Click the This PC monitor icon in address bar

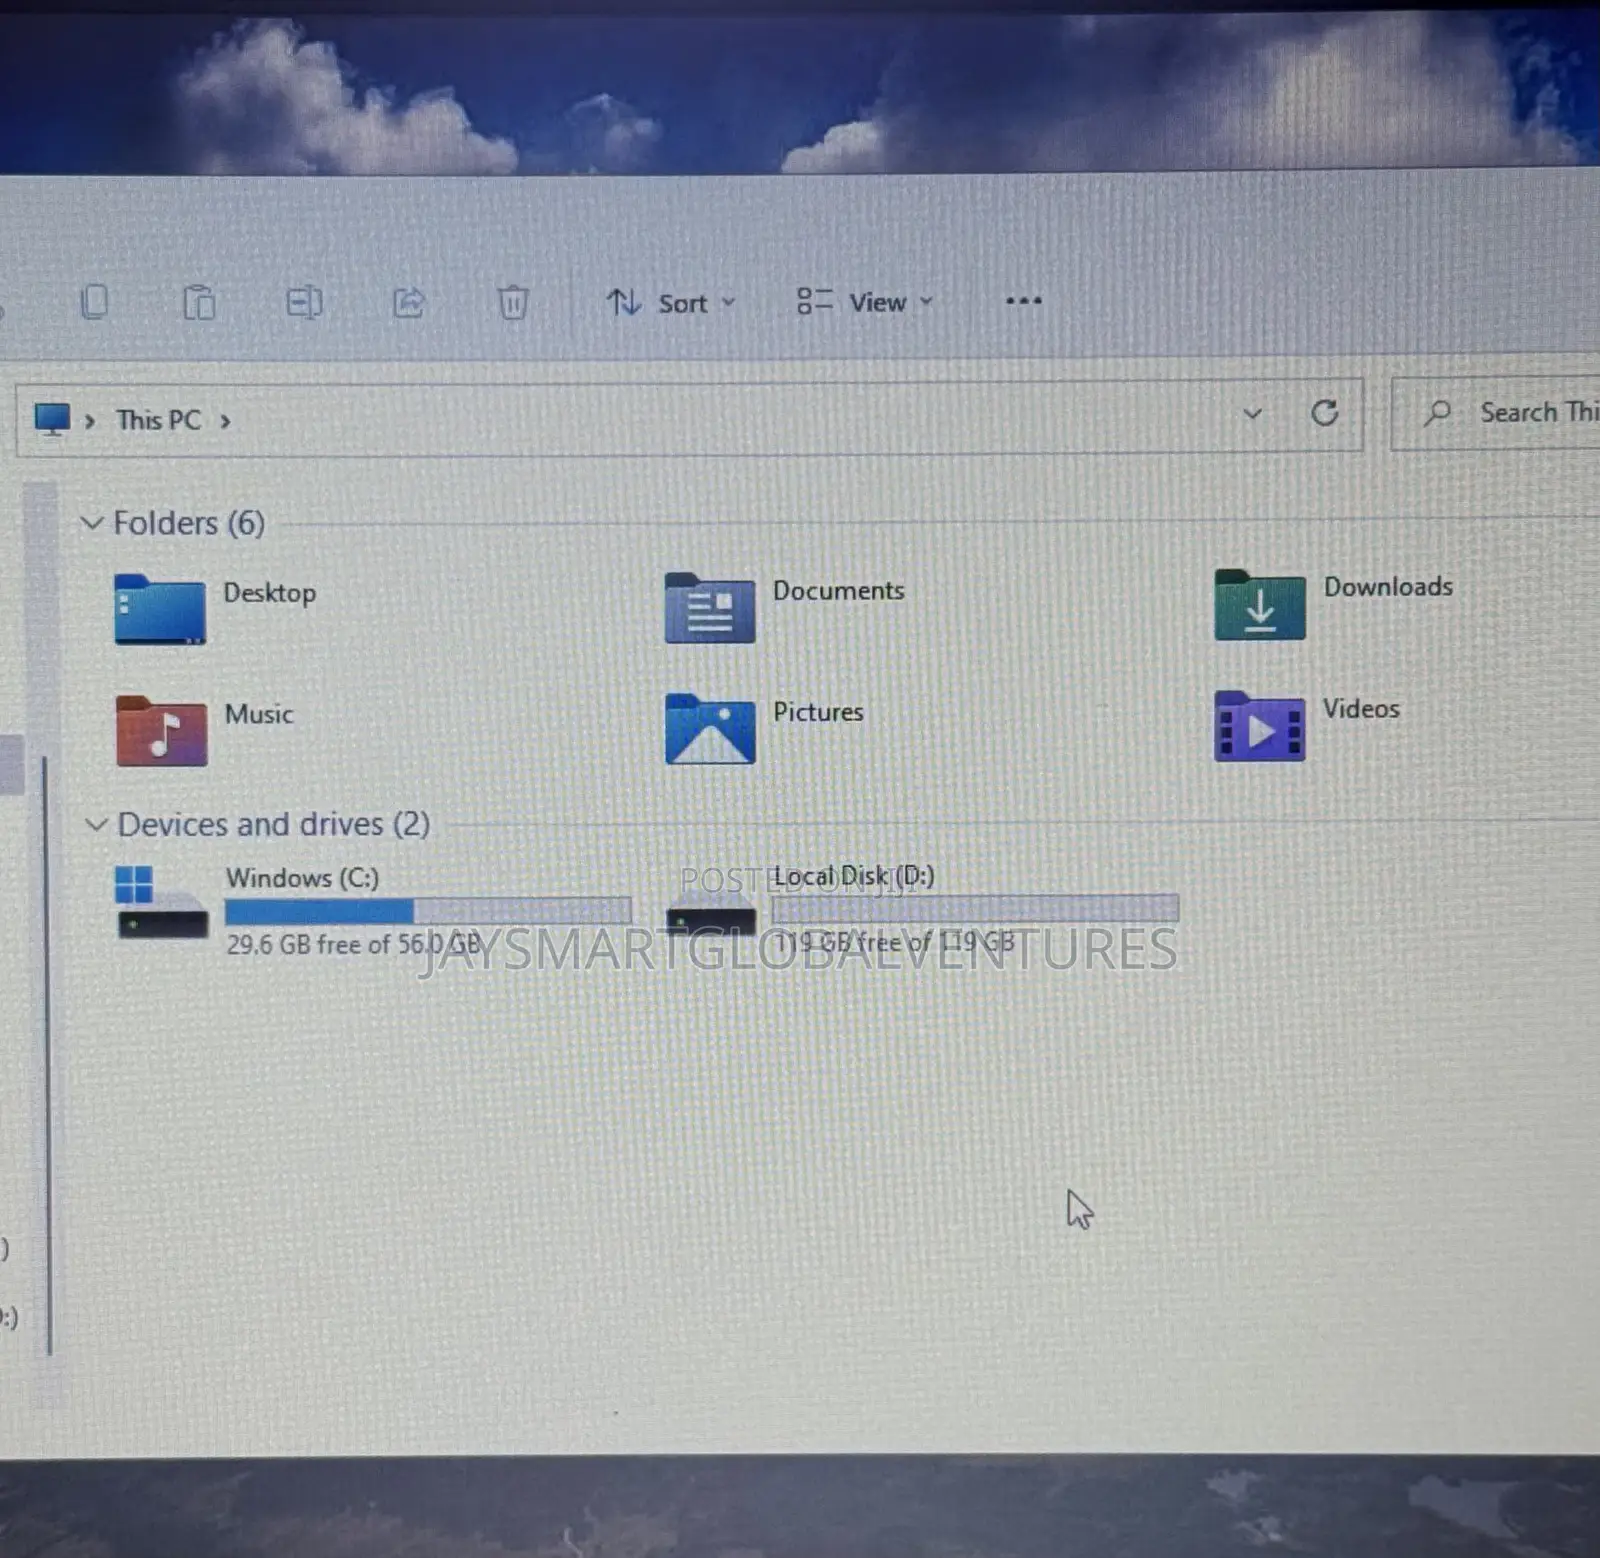pos(52,419)
